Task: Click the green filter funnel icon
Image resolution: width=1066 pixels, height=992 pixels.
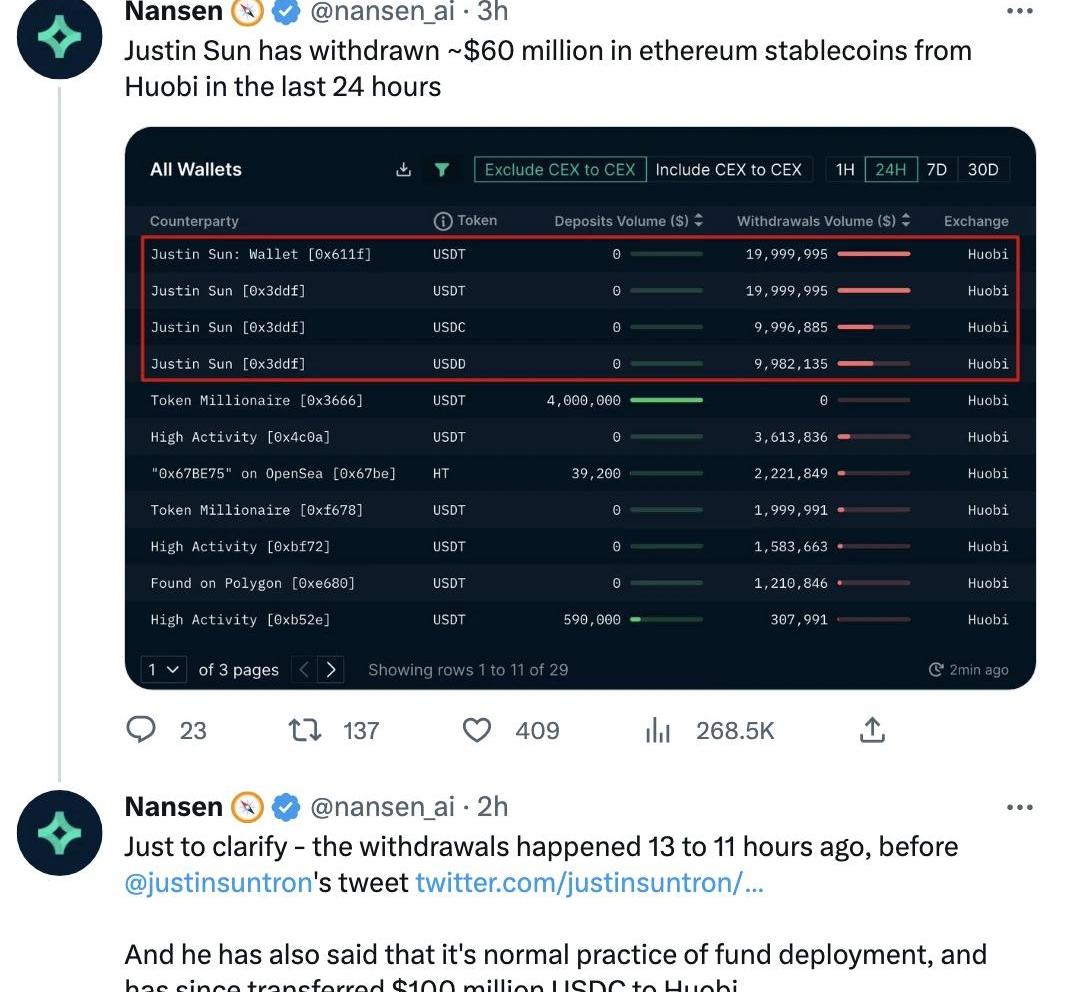Action: point(442,169)
